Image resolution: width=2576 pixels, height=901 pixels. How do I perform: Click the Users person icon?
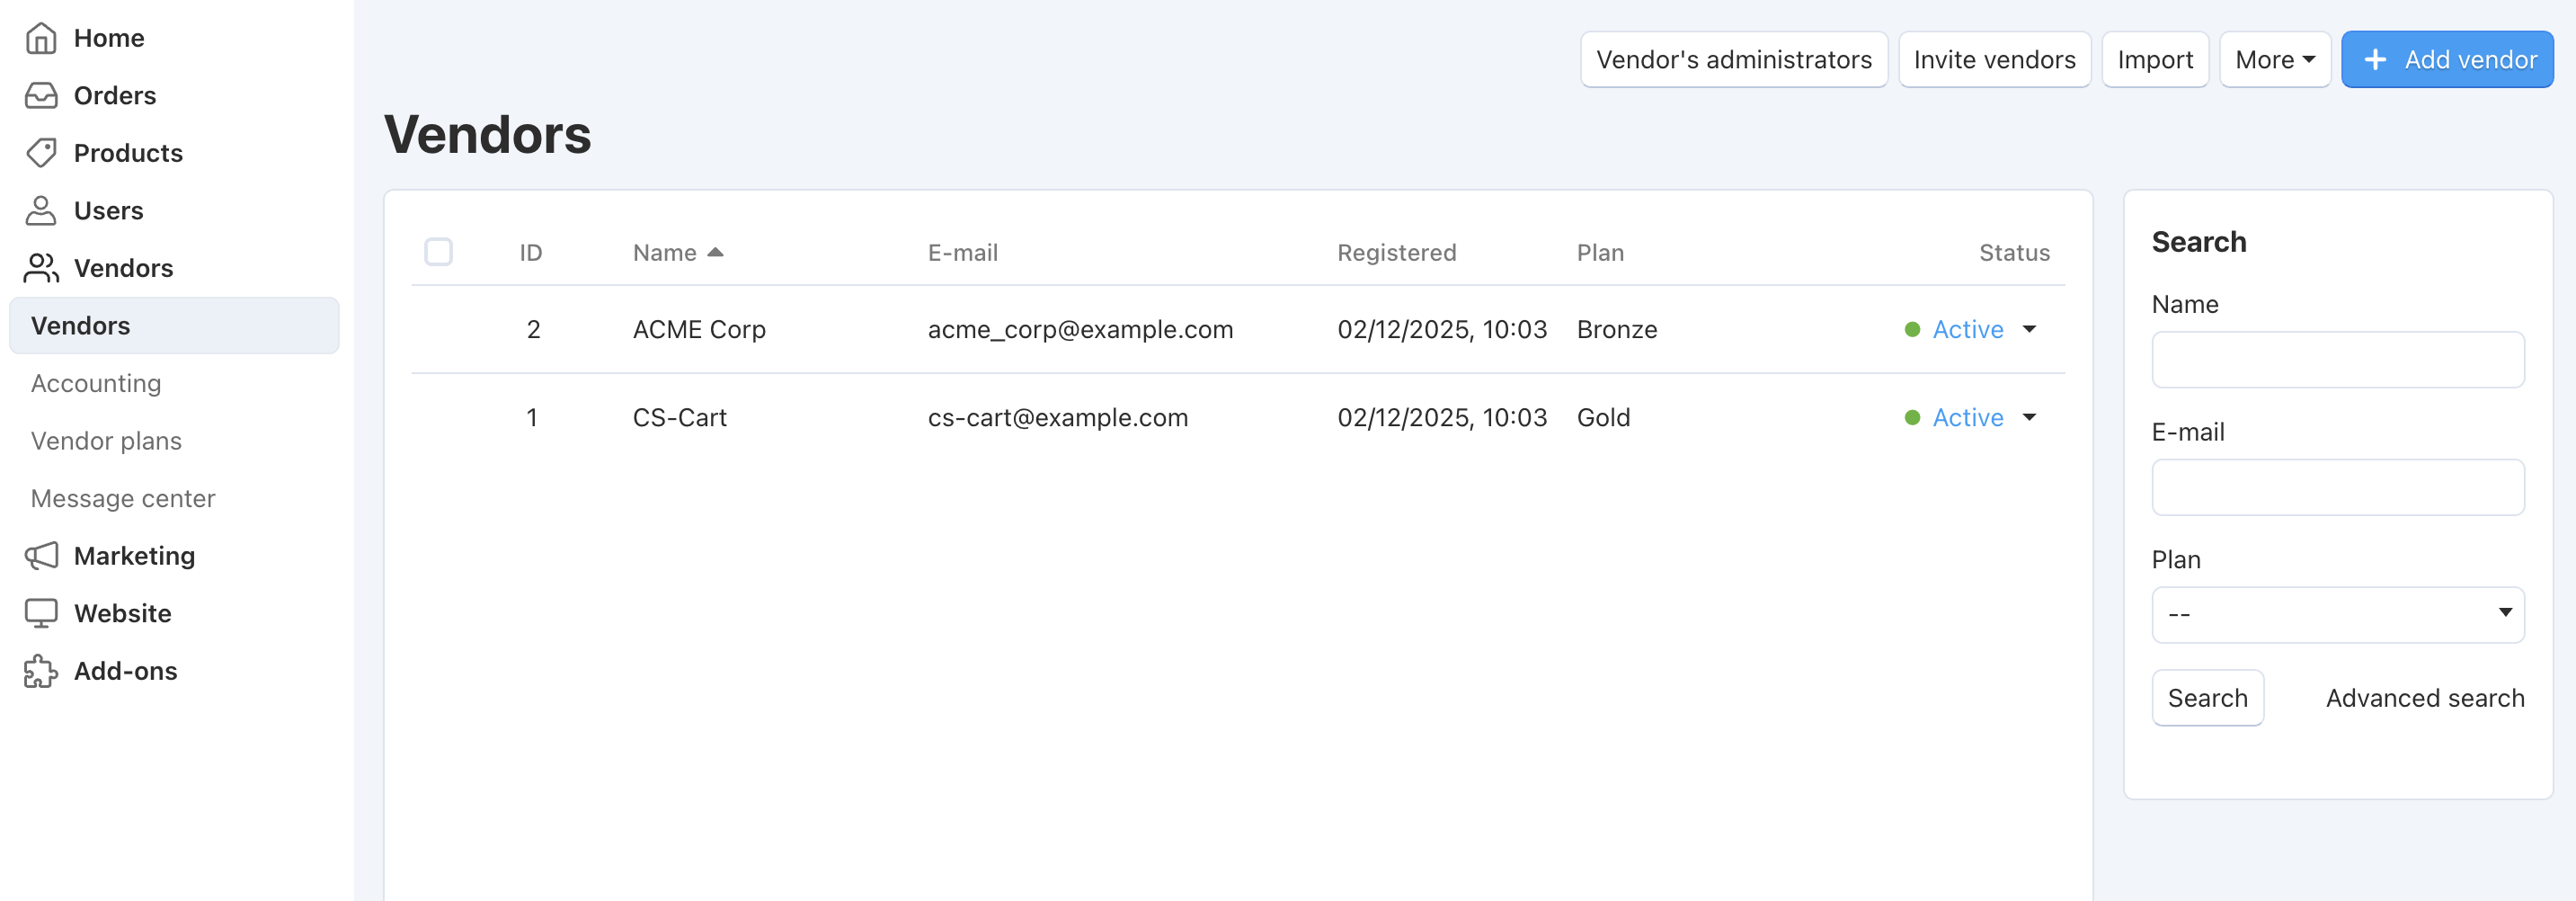click(x=41, y=211)
